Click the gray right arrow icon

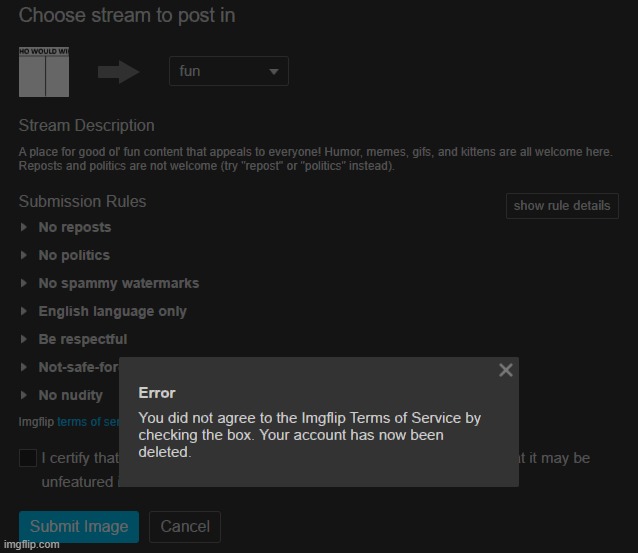(x=119, y=72)
